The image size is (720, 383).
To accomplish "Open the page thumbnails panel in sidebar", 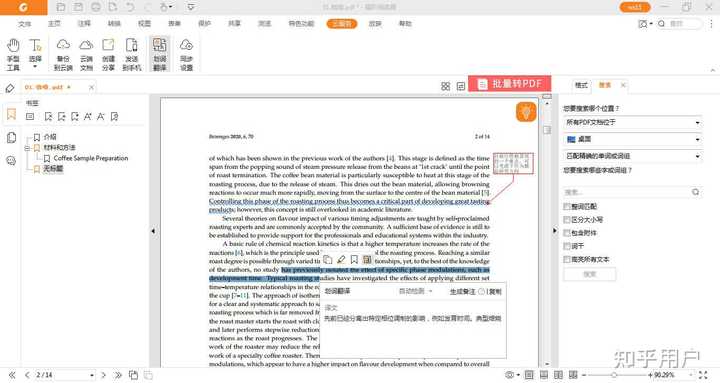I will (x=11, y=137).
